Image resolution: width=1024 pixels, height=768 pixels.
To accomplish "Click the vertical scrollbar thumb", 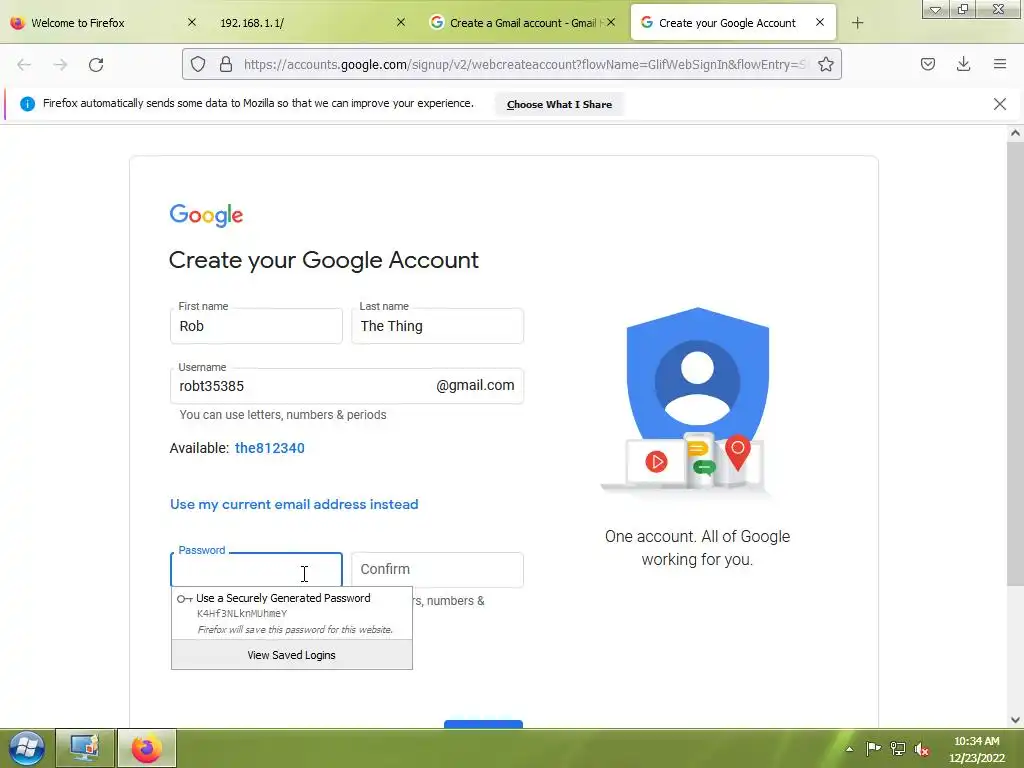I will [1015, 363].
